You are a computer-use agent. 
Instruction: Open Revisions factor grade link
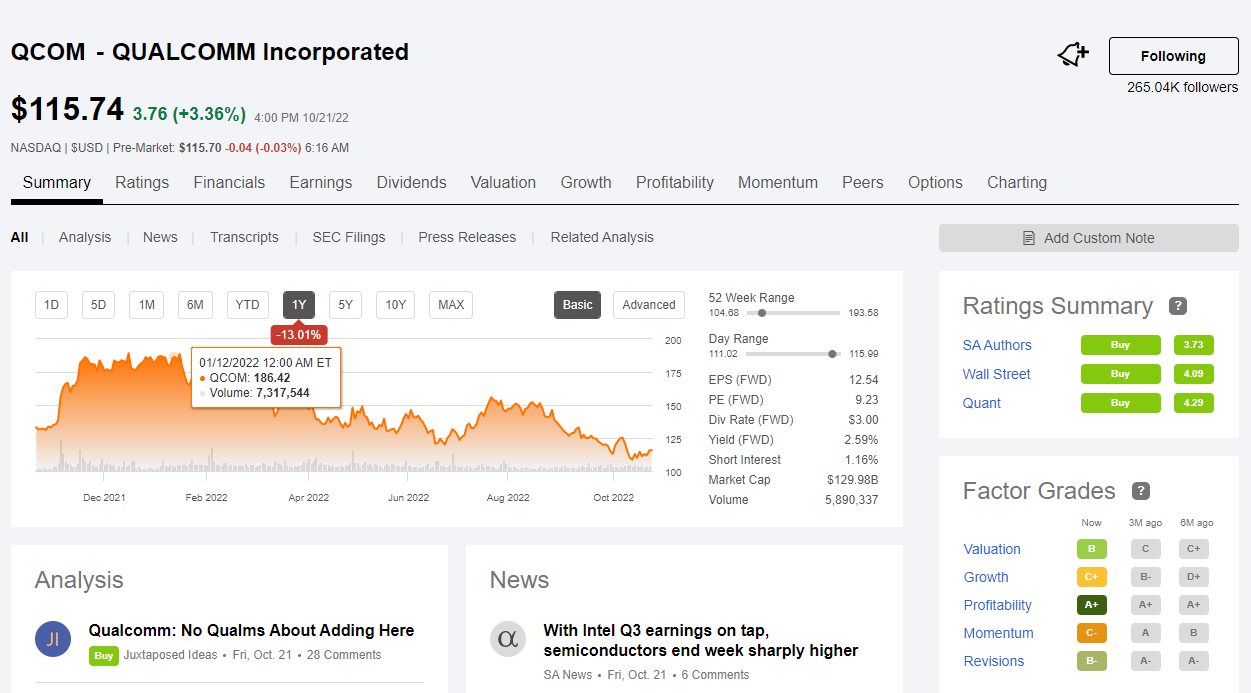(994, 661)
